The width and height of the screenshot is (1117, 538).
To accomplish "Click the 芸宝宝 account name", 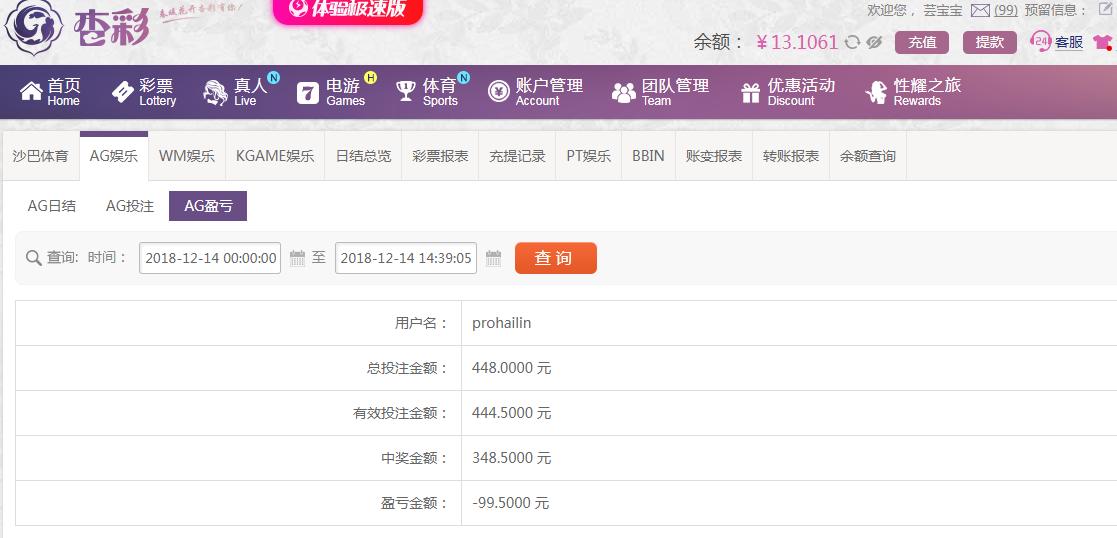I will (942, 11).
